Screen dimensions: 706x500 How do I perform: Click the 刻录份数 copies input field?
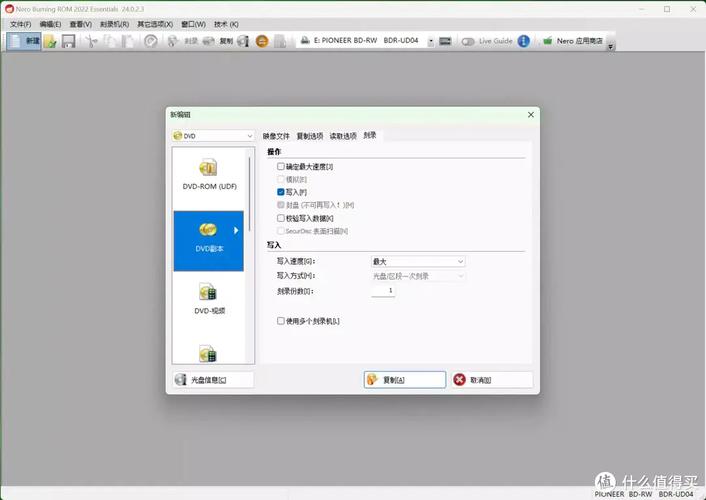(383, 291)
